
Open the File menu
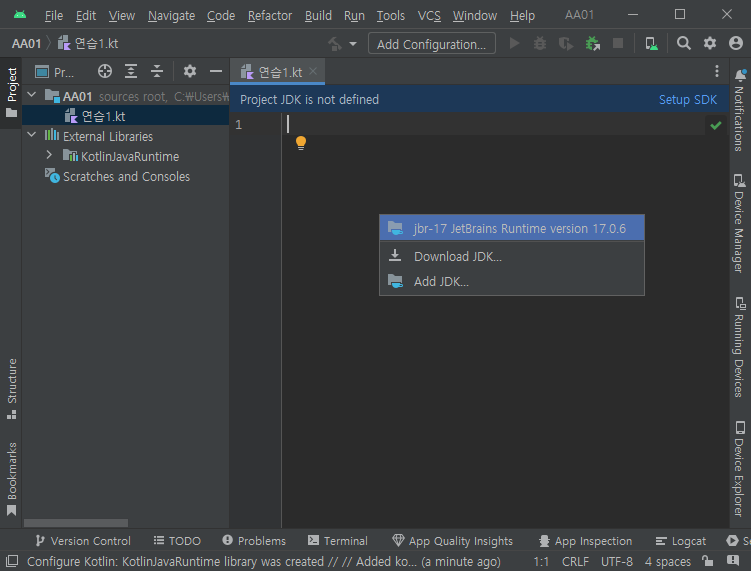pyautogui.click(x=54, y=16)
